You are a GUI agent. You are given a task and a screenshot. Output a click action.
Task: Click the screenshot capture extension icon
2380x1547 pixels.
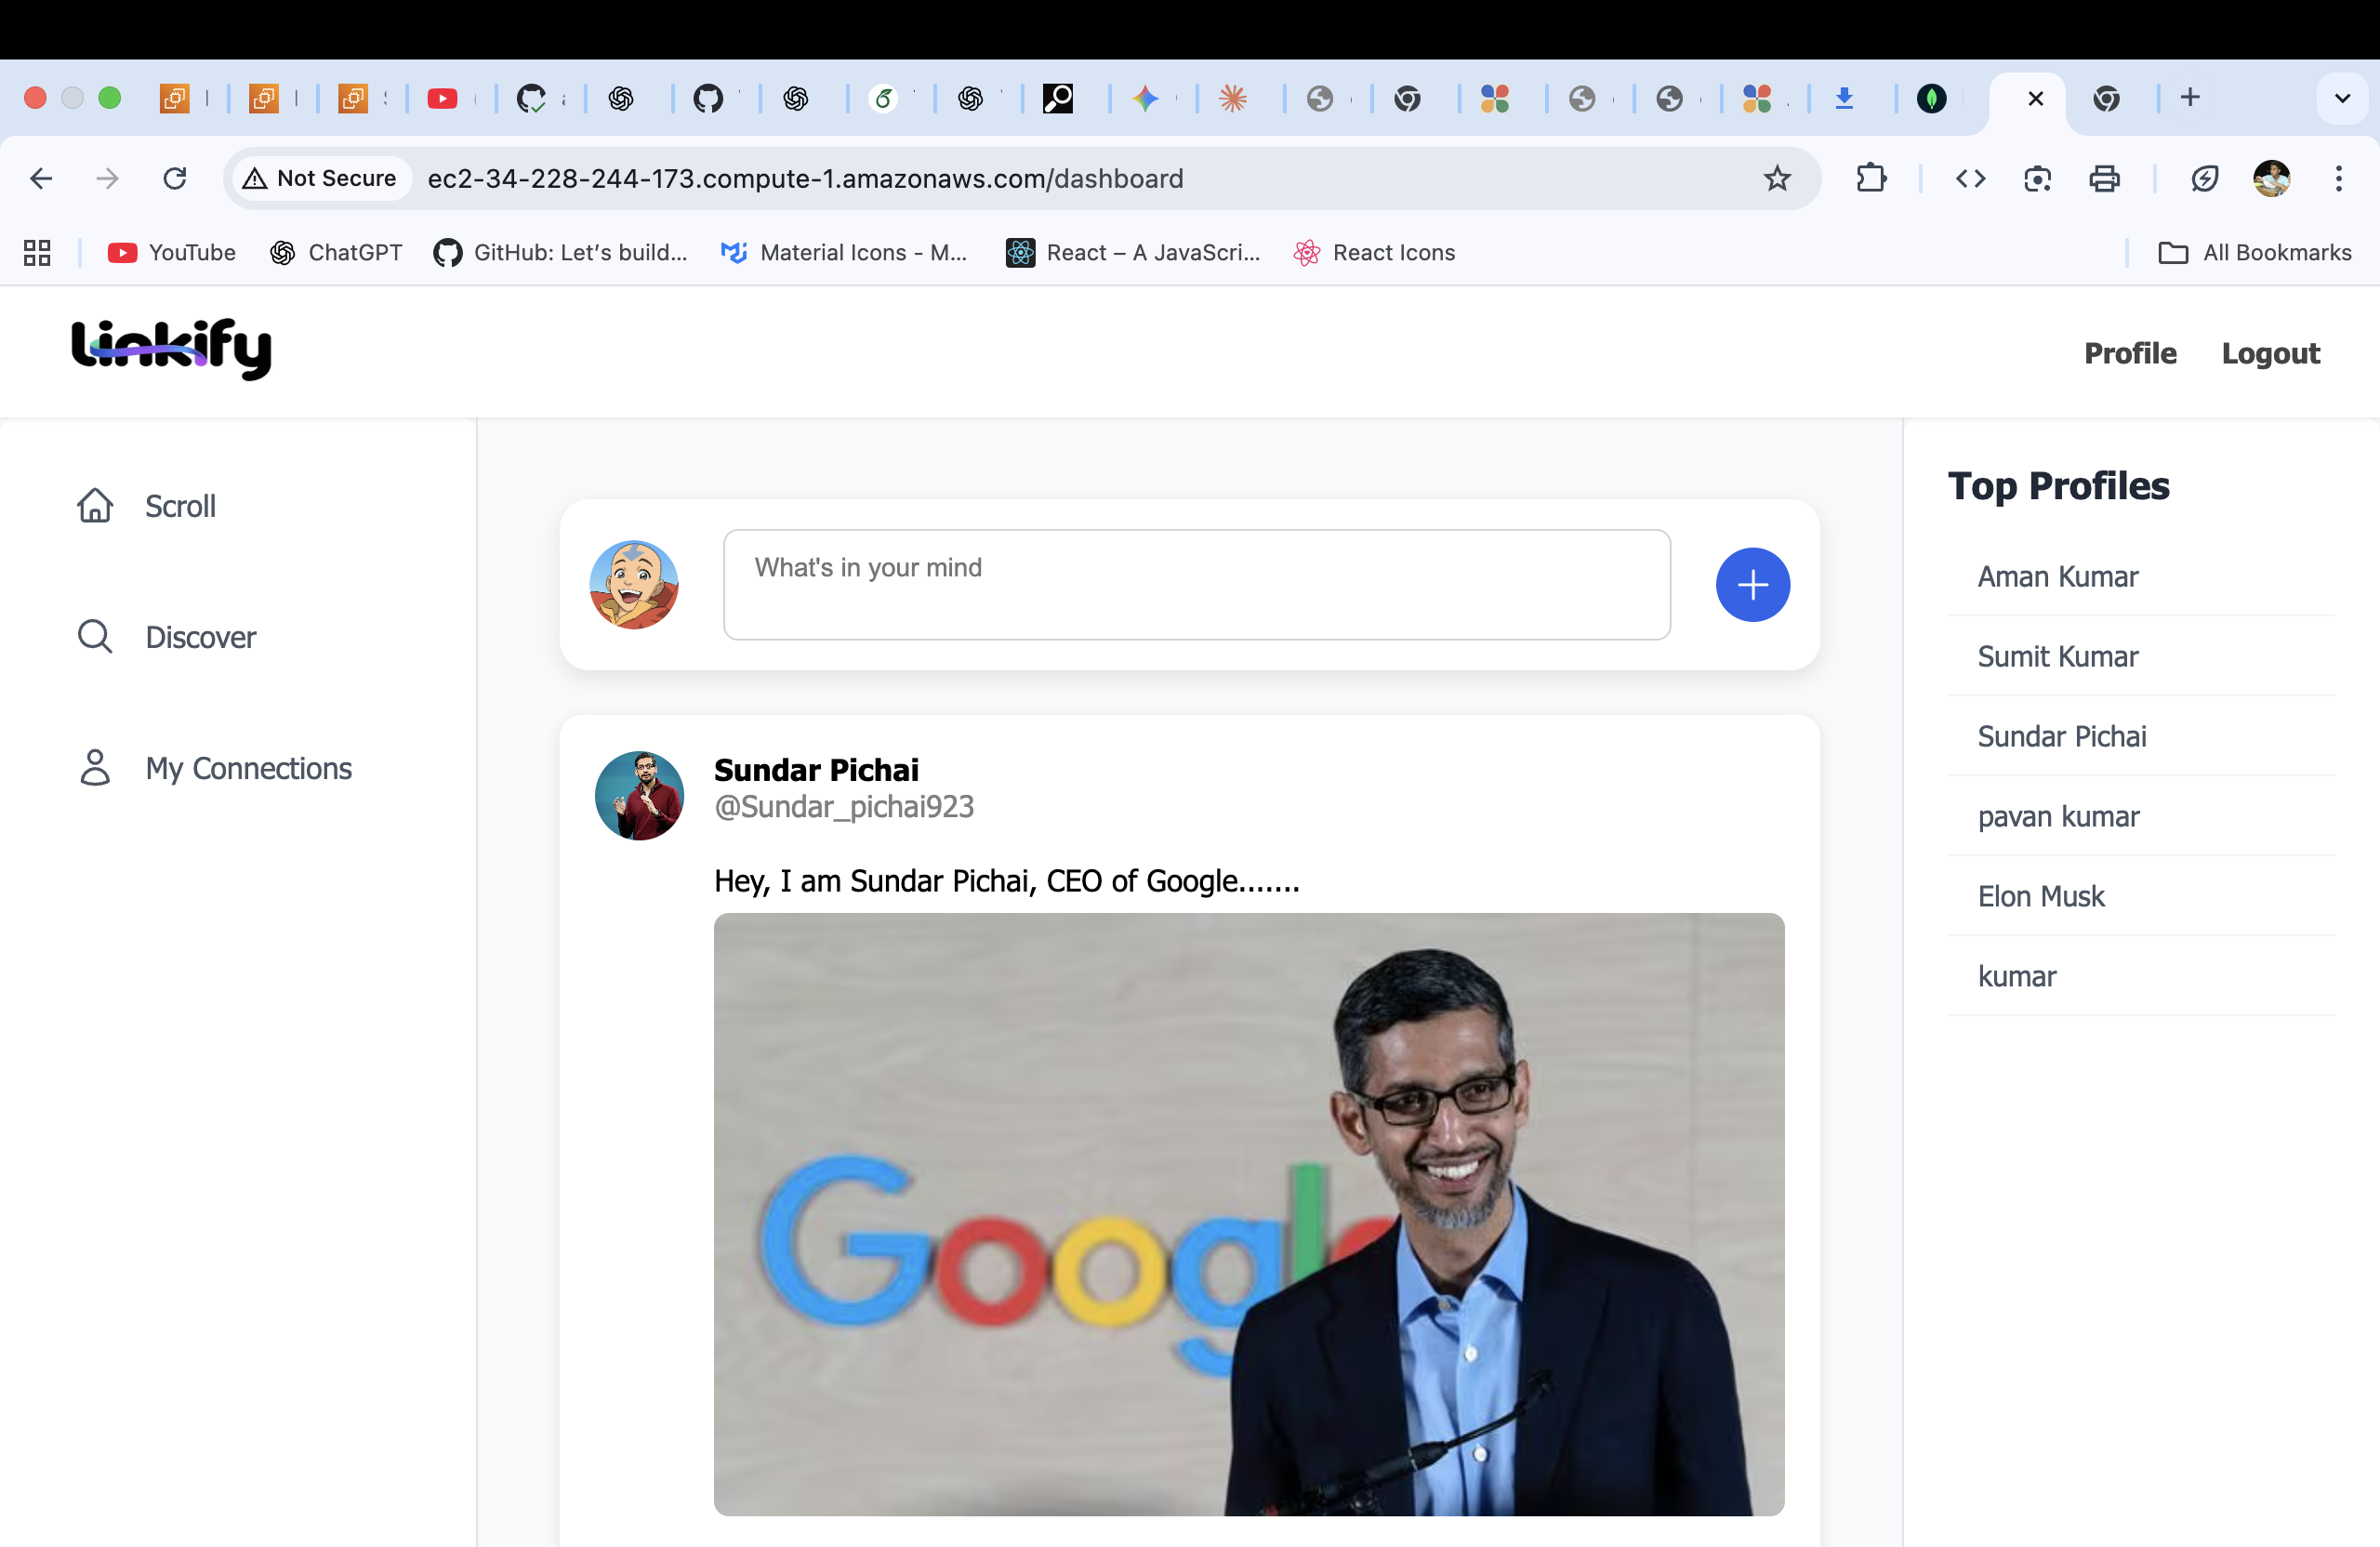point(2037,179)
